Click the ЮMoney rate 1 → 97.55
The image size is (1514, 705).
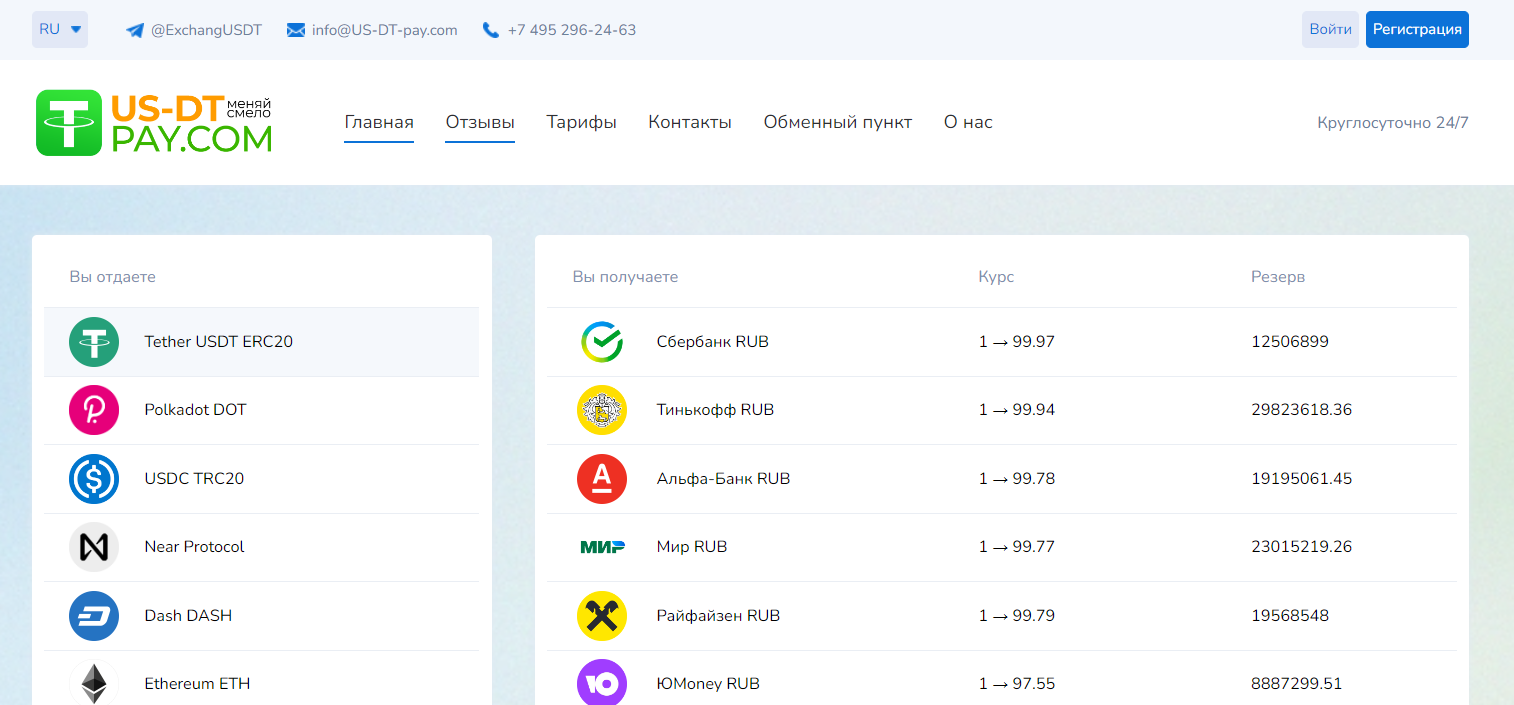click(1016, 684)
